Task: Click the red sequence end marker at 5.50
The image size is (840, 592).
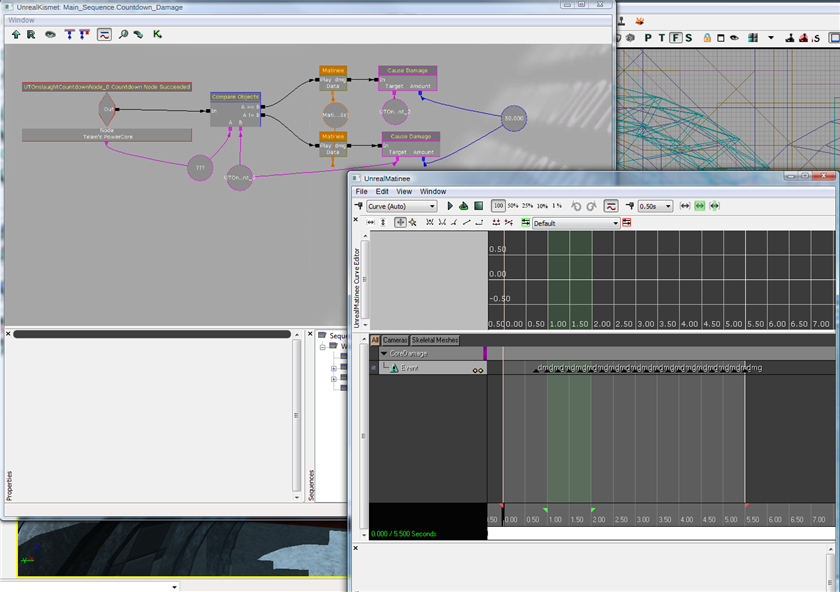Action: pos(746,505)
